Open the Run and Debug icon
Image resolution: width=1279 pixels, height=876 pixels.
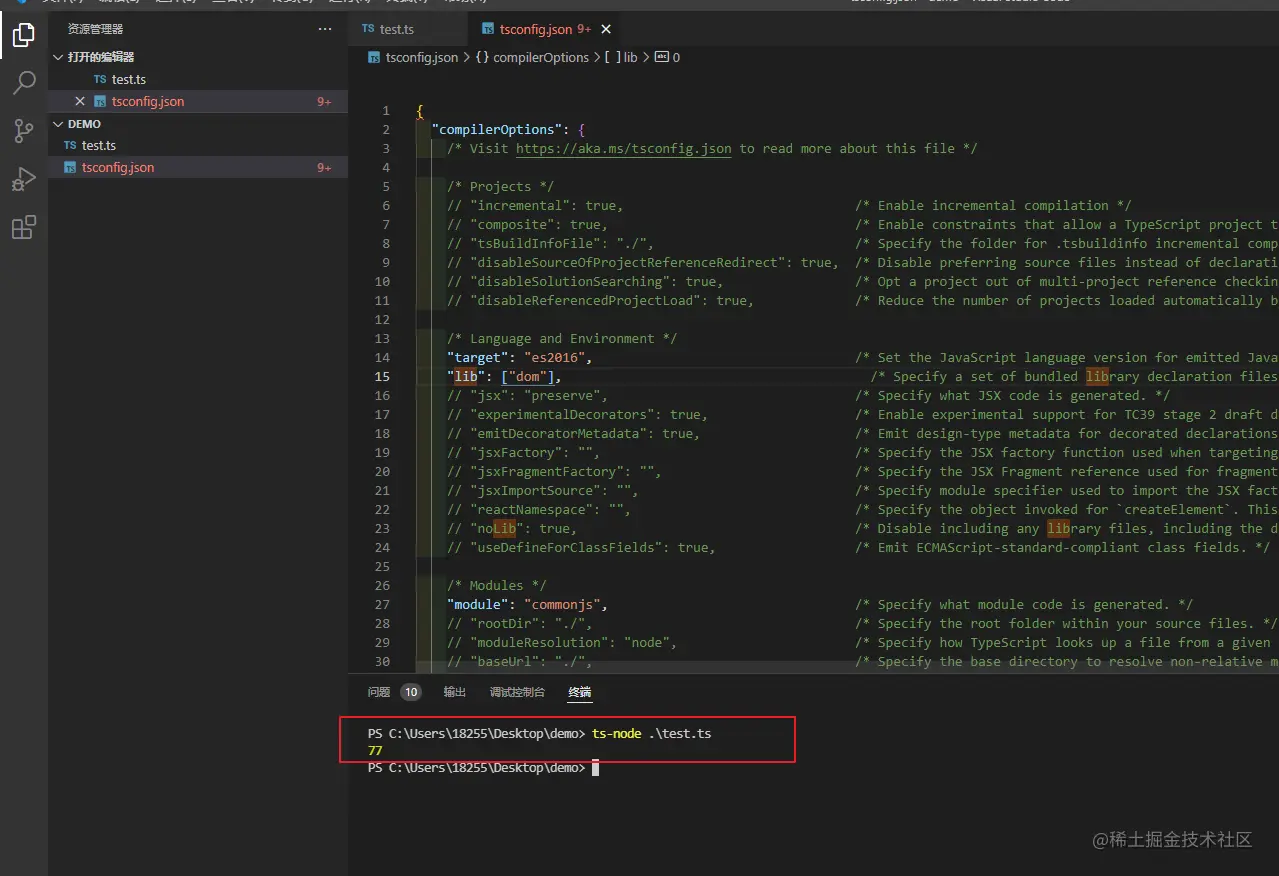[x=24, y=179]
